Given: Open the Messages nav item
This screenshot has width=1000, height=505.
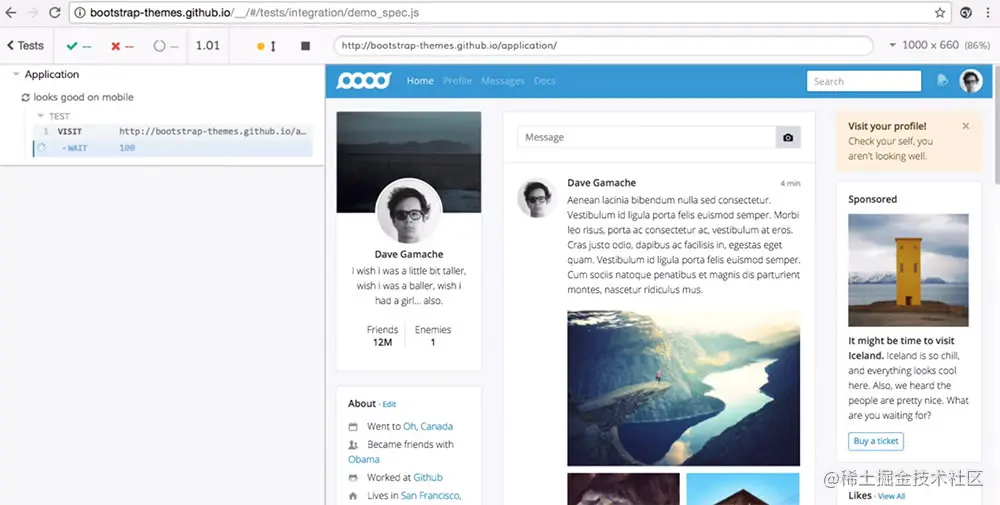Looking at the screenshot, I should click(x=503, y=81).
